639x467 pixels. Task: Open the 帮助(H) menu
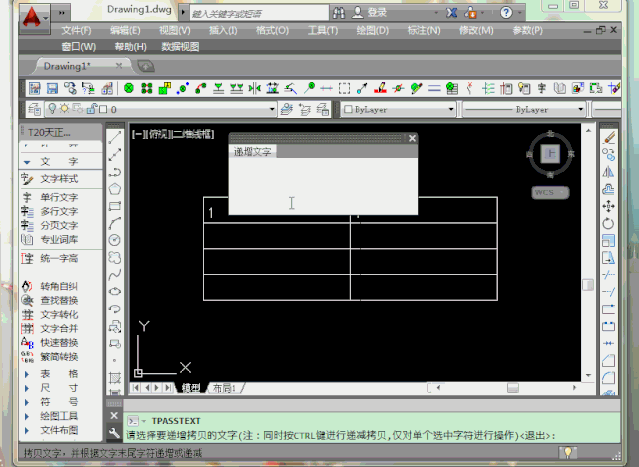130,47
